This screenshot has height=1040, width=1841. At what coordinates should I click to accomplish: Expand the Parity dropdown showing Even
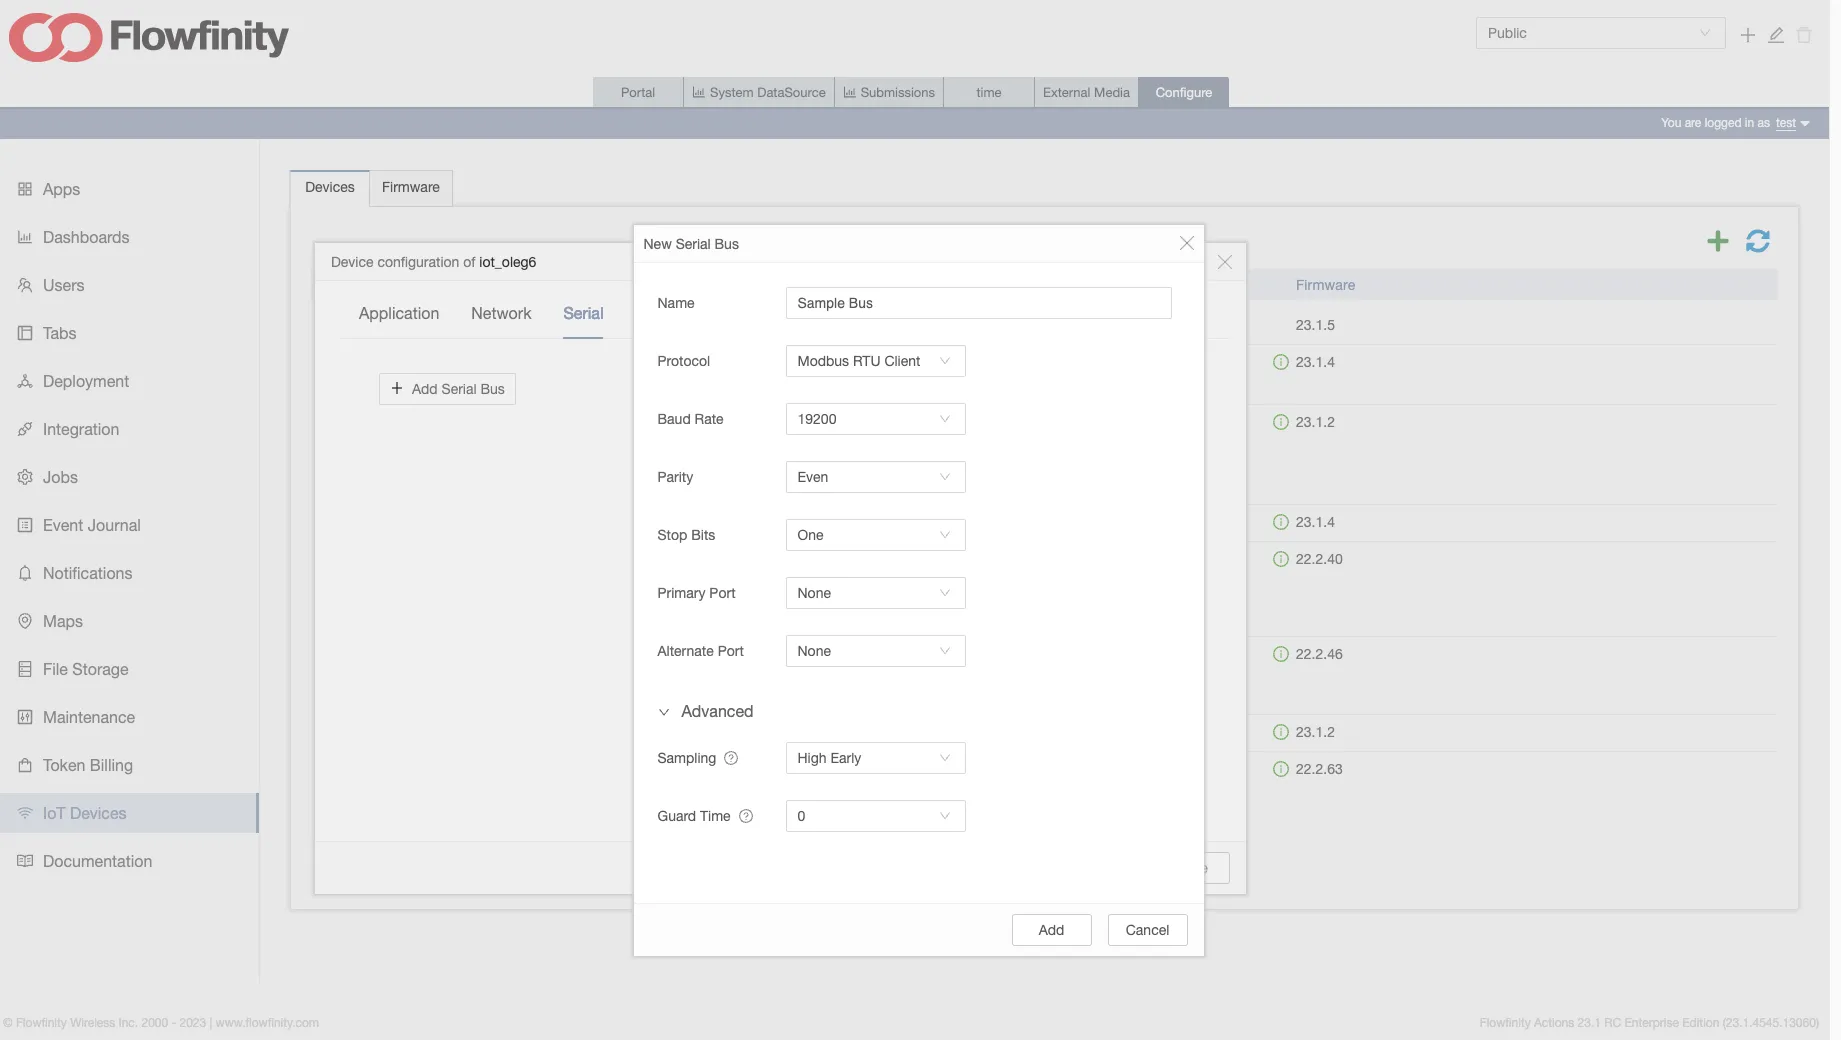tap(875, 477)
